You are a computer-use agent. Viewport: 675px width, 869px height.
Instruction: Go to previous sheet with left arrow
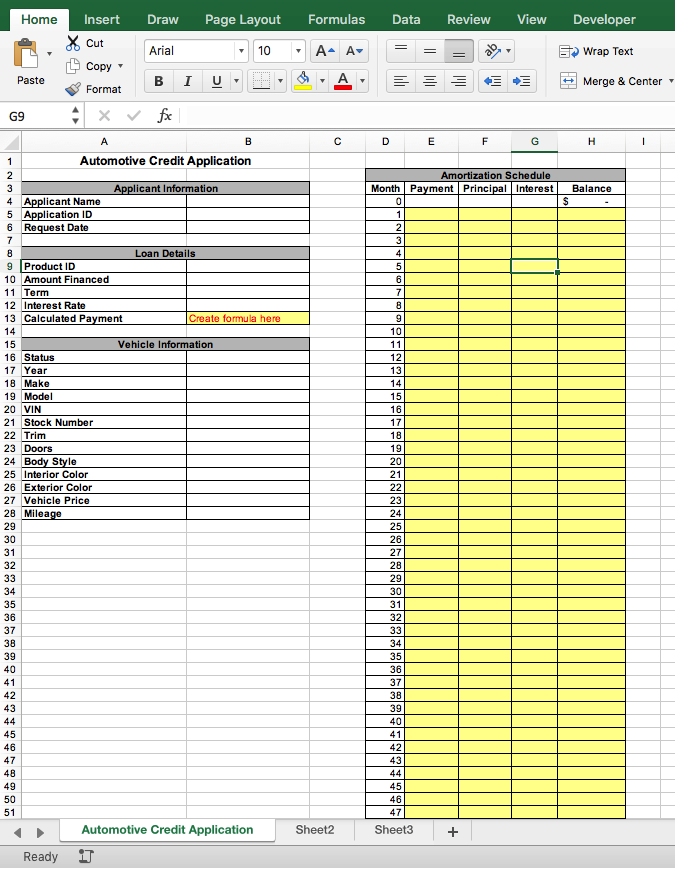pos(18,832)
